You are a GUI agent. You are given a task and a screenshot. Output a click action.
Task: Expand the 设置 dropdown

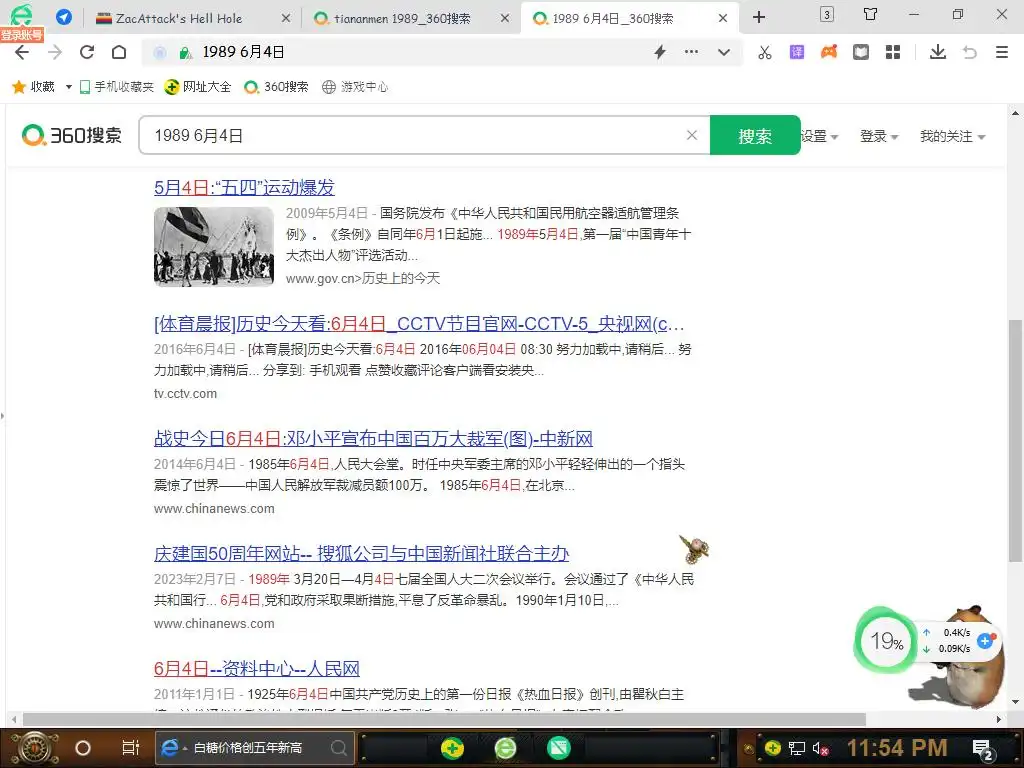(x=819, y=136)
